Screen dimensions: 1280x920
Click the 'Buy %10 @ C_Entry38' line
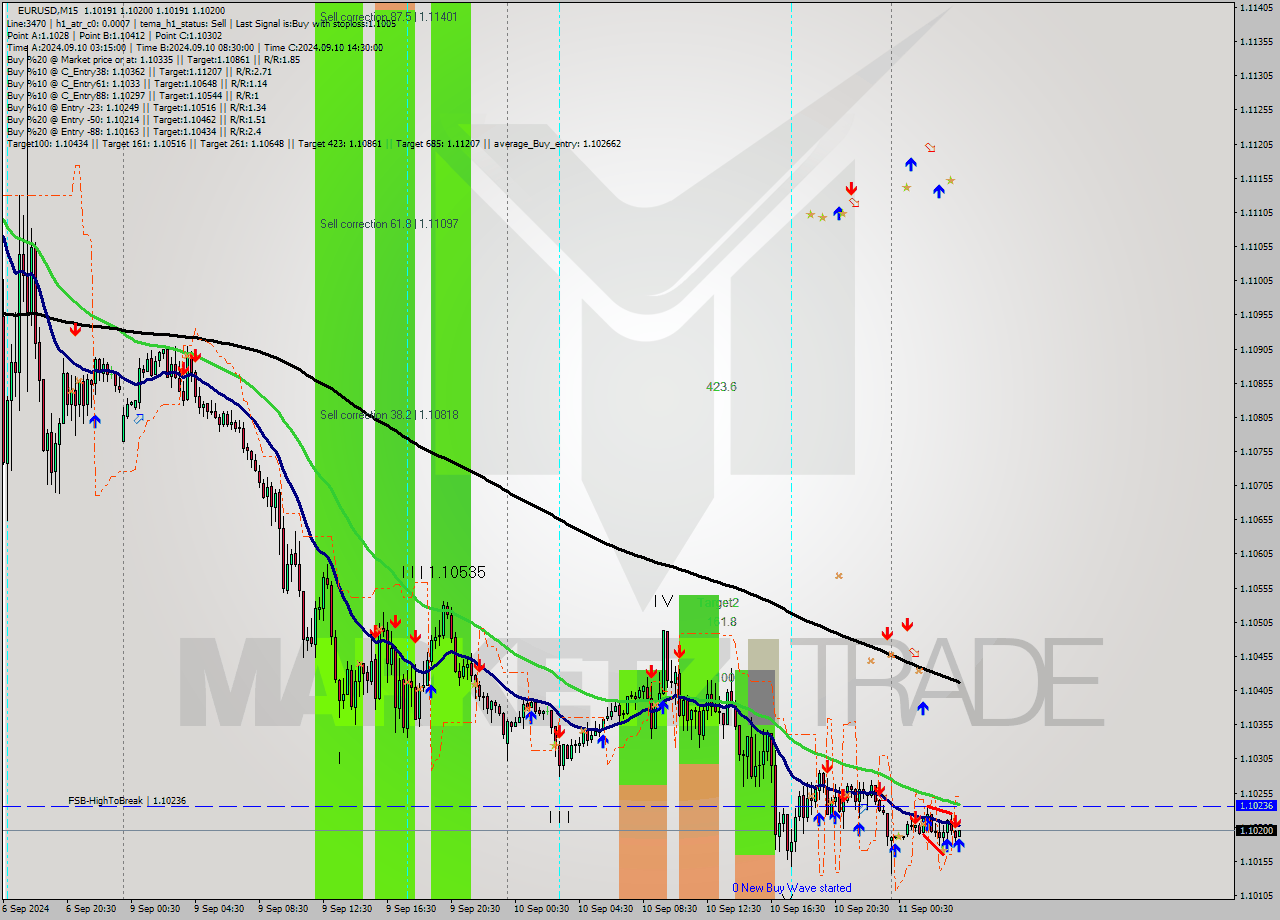pos(139,71)
